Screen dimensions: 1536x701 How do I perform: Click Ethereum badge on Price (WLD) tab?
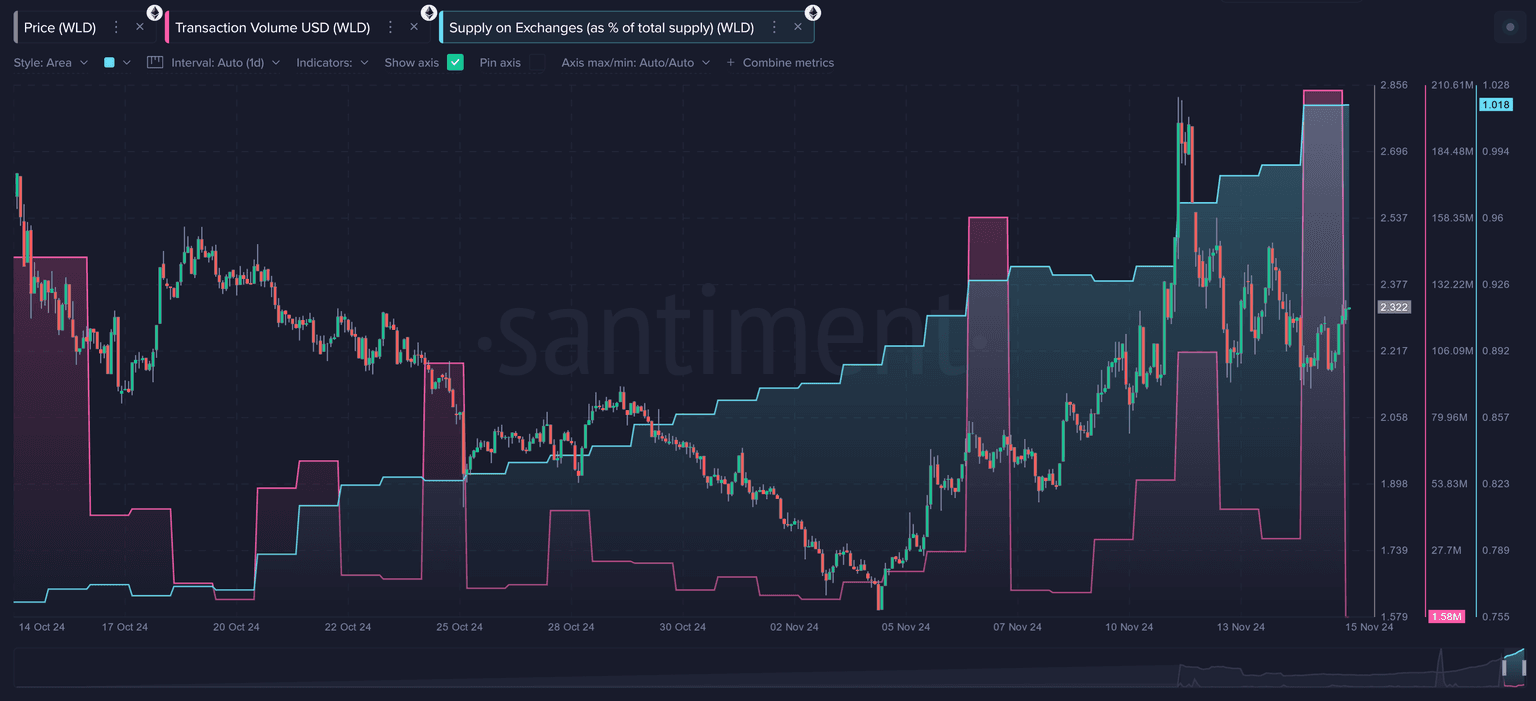pyautogui.click(x=154, y=12)
